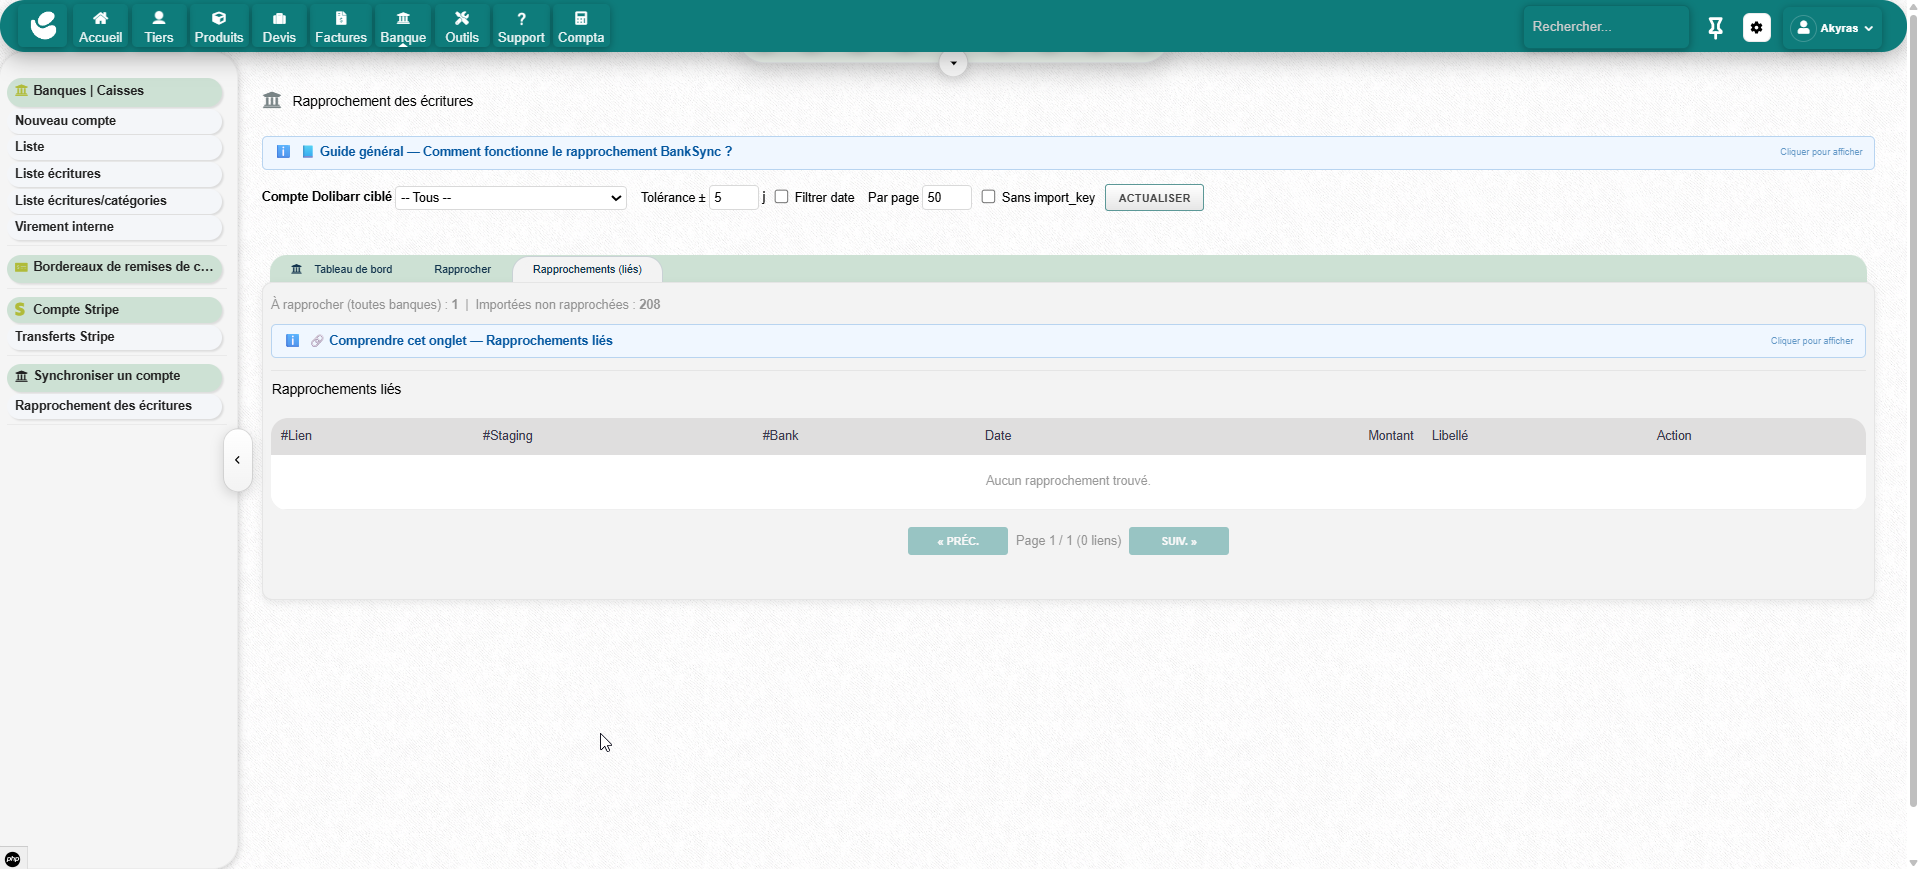Open Liste écritures in the sidebar

(x=58, y=174)
